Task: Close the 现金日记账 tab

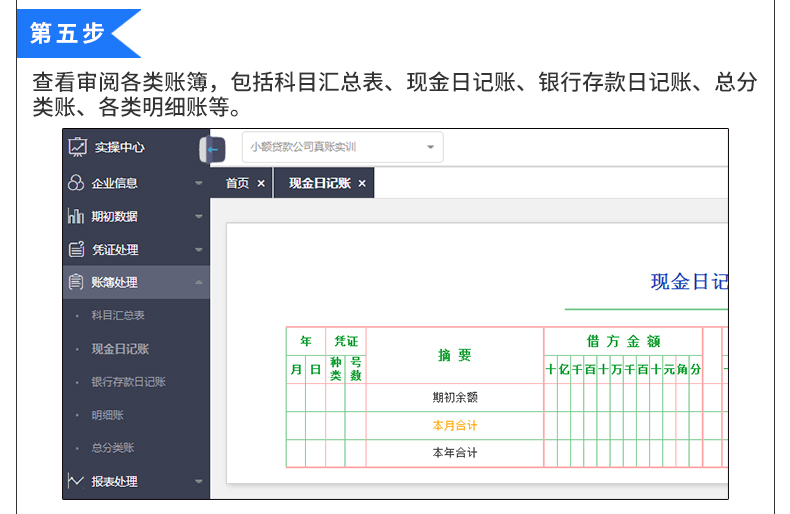Action: click(362, 183)
